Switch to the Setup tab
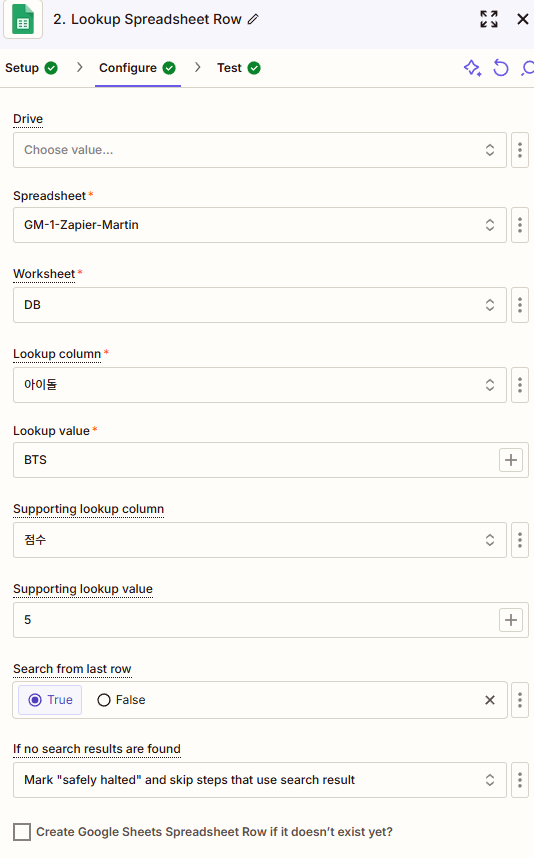534x858 pixels. click(31, 68)
